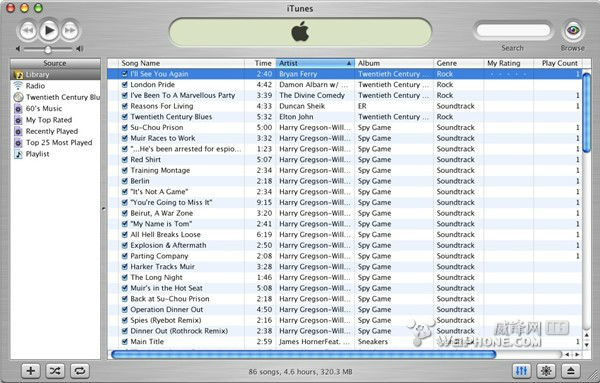Sort by Time column header
The image size is (600, 383).
click(x=260, y=63)
